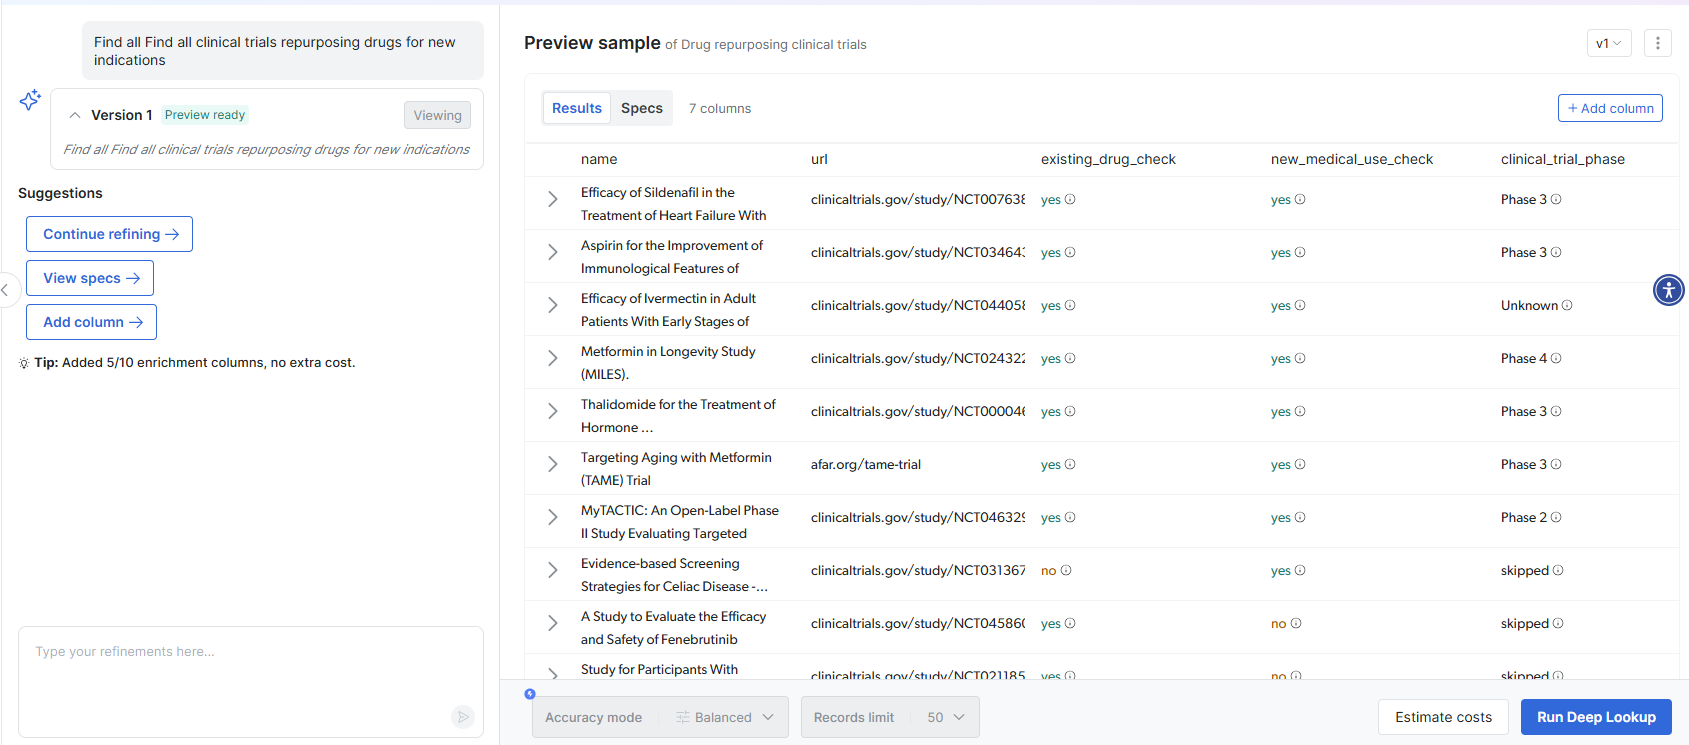Screen dimensions: 1689x745
Task: Click the sparkle AI assistant icon
Action: [30, 100]
